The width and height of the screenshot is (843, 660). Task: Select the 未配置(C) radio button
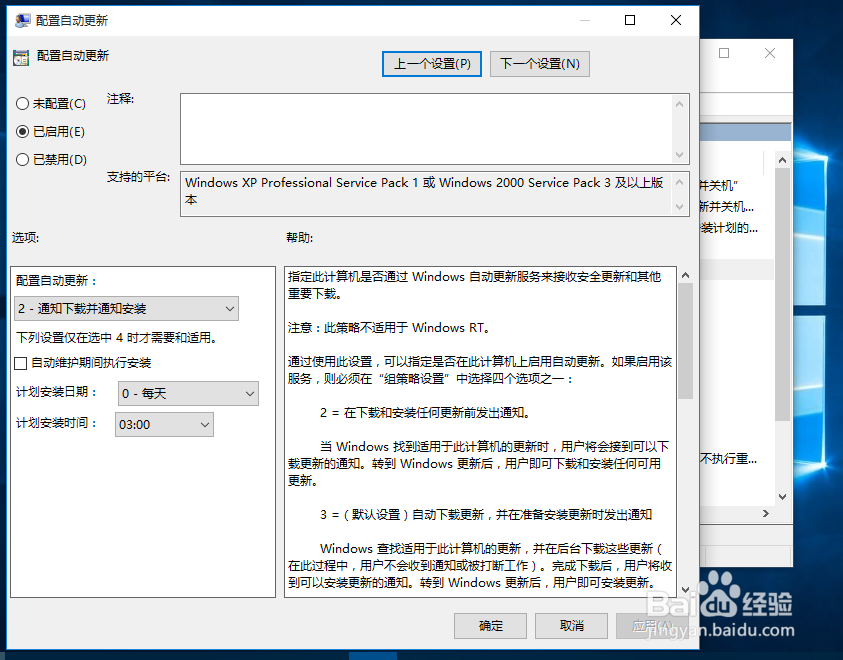[x=22, y=104]
